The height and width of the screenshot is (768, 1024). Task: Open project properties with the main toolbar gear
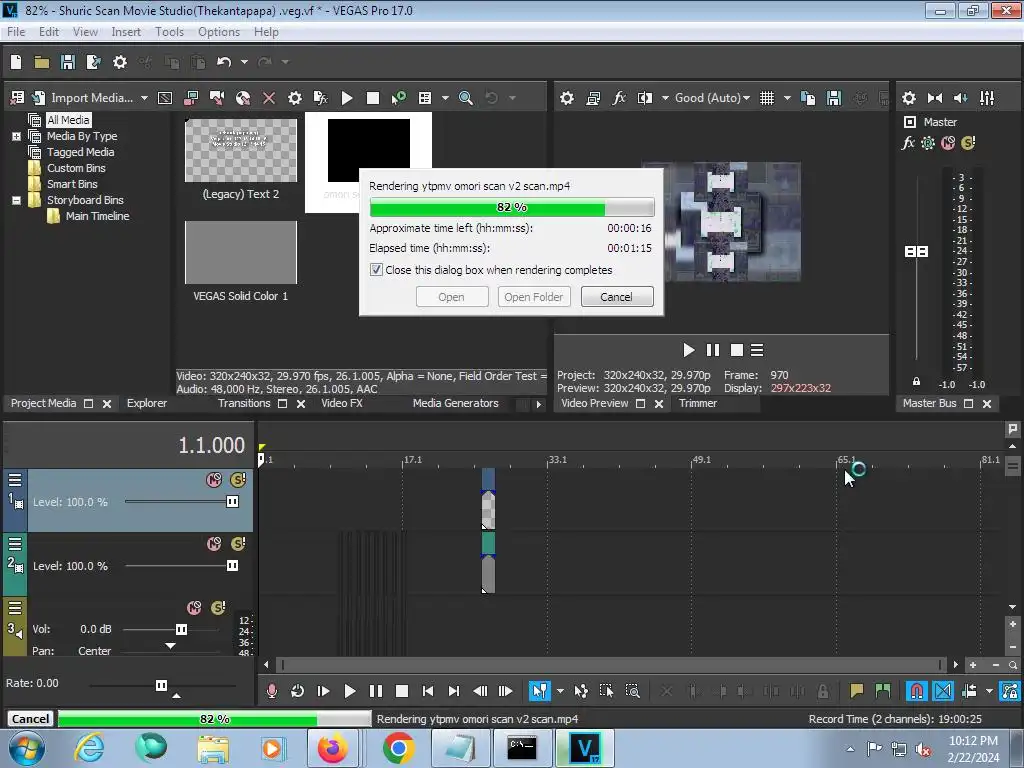tap(120, 62)
